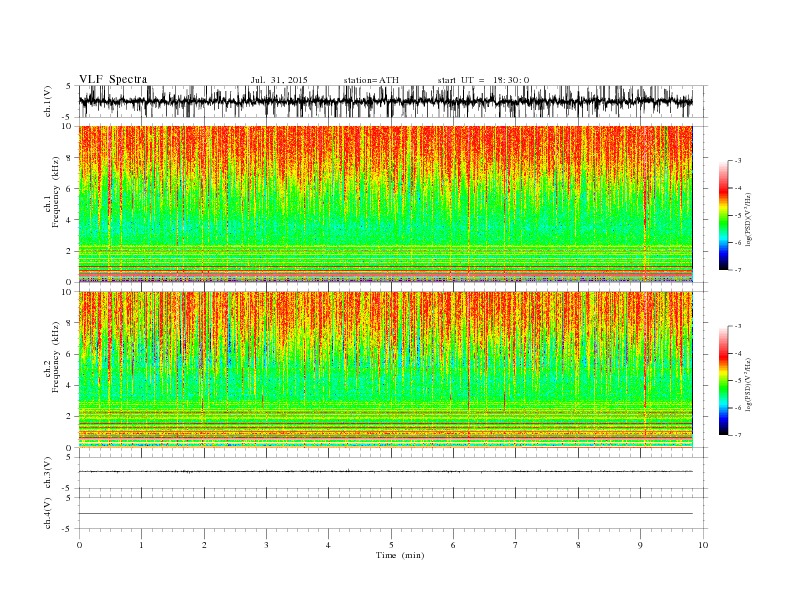Click the "-7" value below ch.2 colorbar
The width and height of the screenshot is (792, 612).
[738, 435]
